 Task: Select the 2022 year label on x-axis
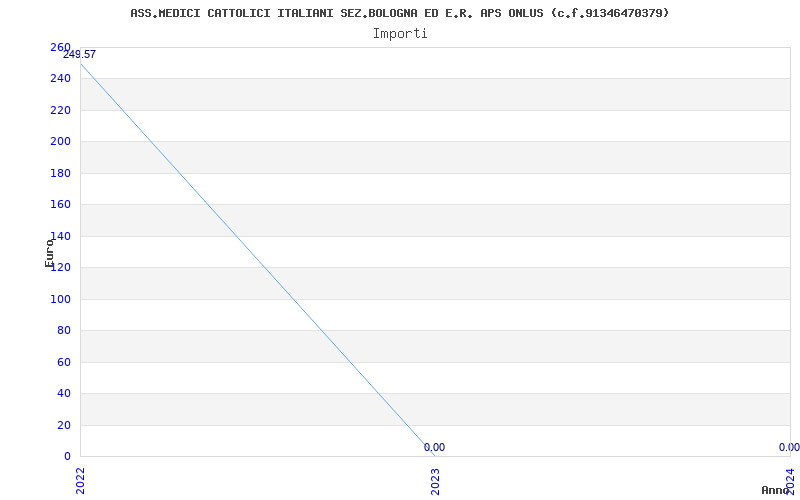[80, 480]
